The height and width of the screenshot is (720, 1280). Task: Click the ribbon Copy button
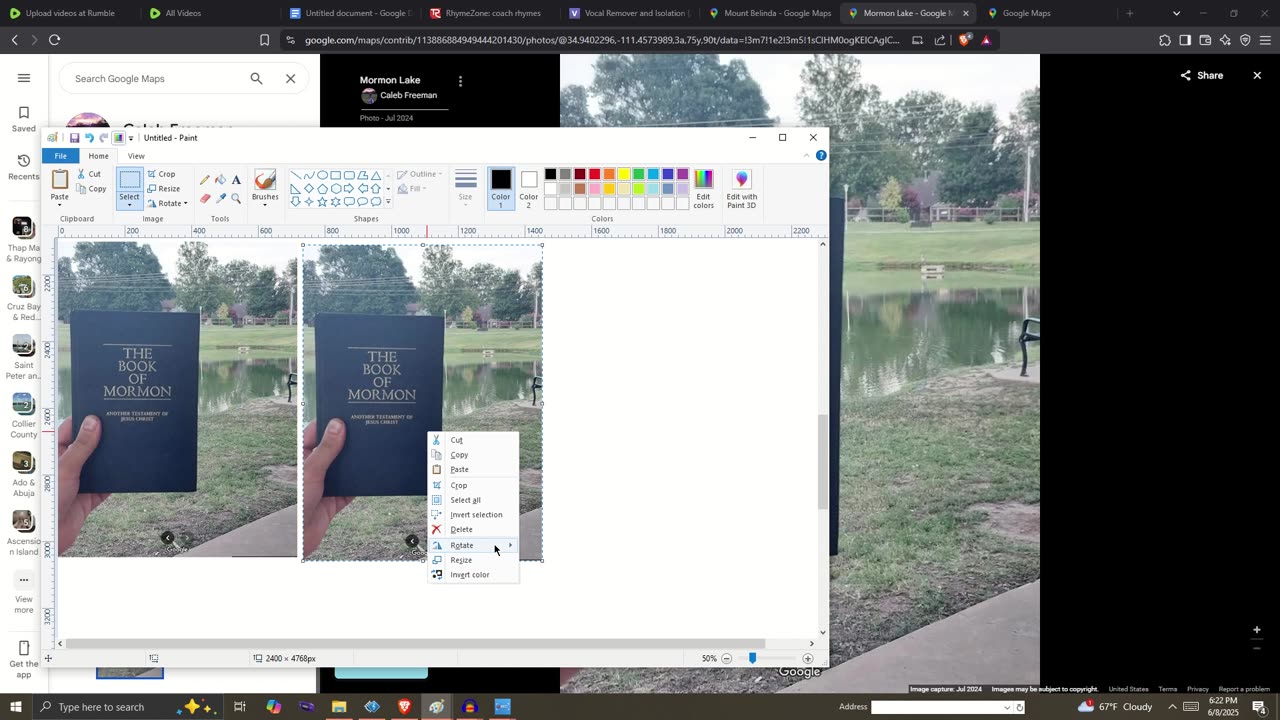click(x=91, y=189)
